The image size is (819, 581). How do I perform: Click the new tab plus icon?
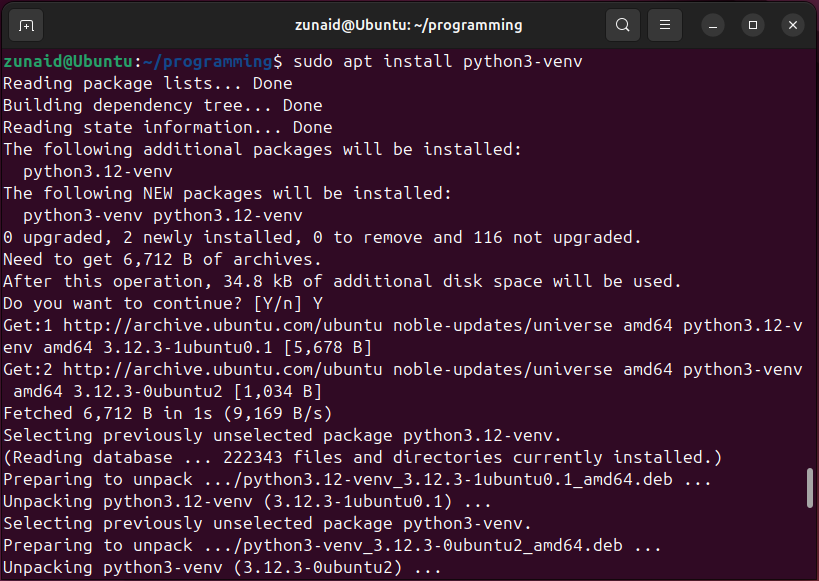coord(25,25)
